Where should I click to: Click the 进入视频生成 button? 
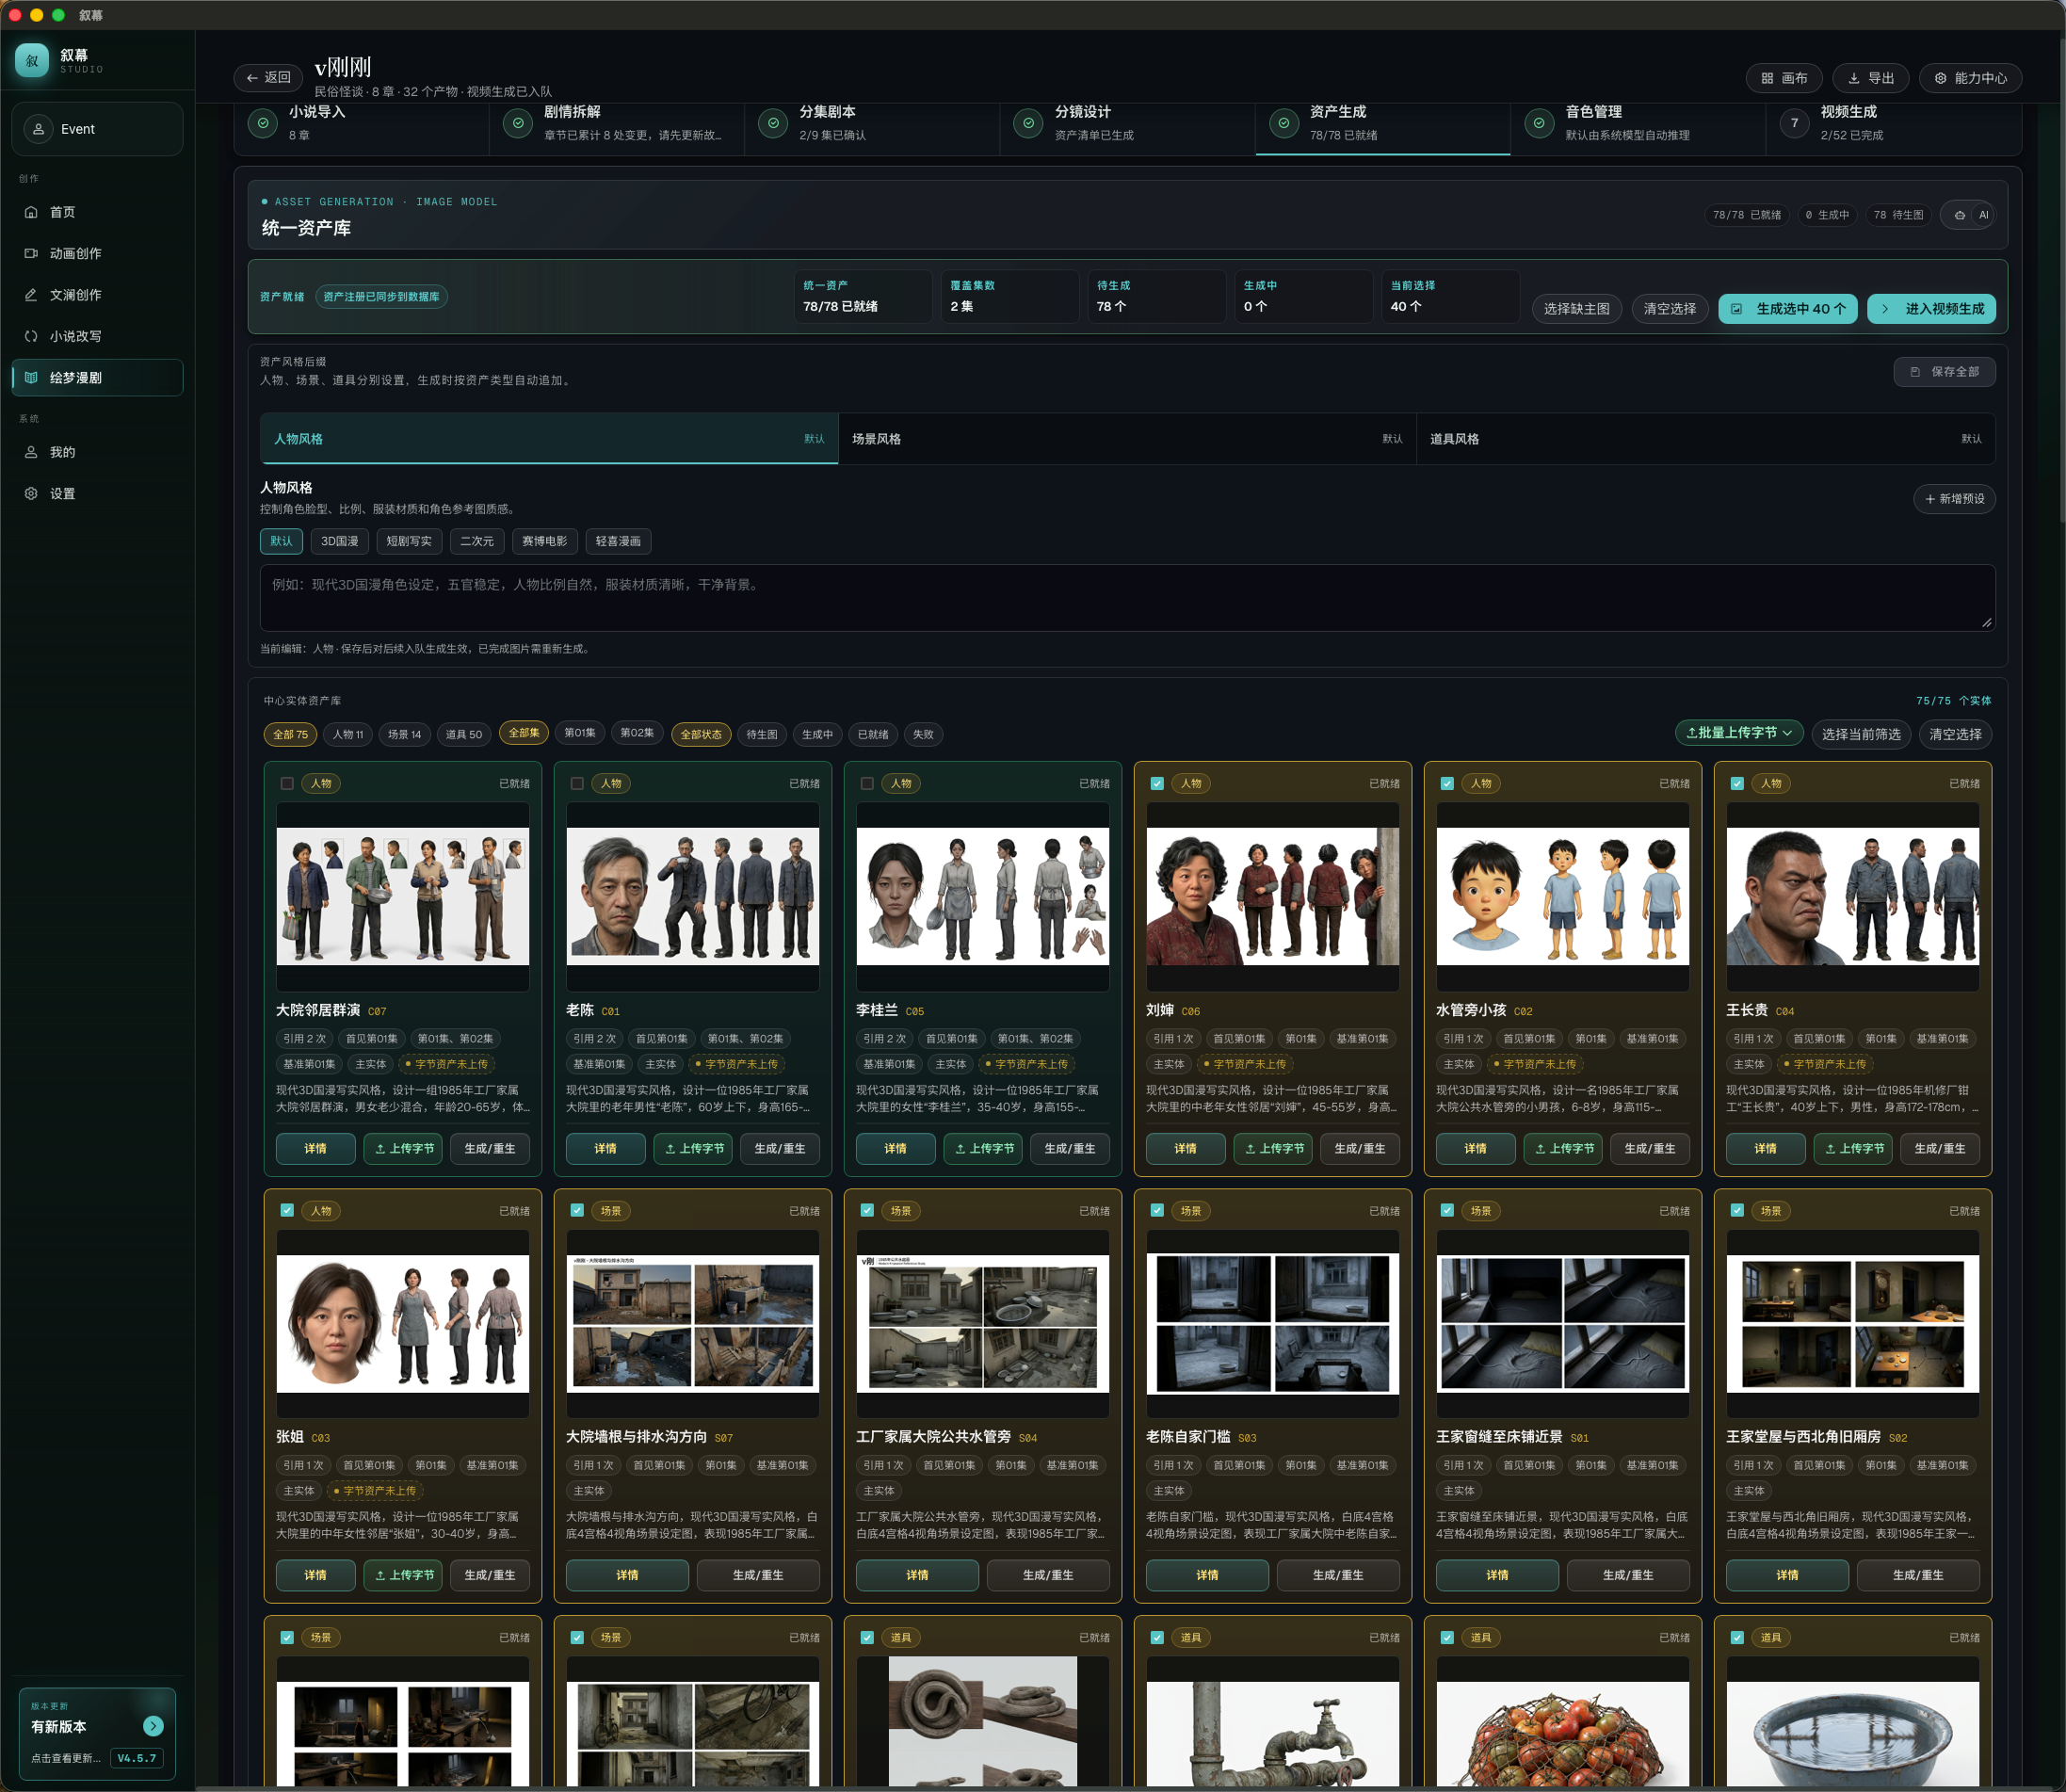click(x=1932, y=309)
